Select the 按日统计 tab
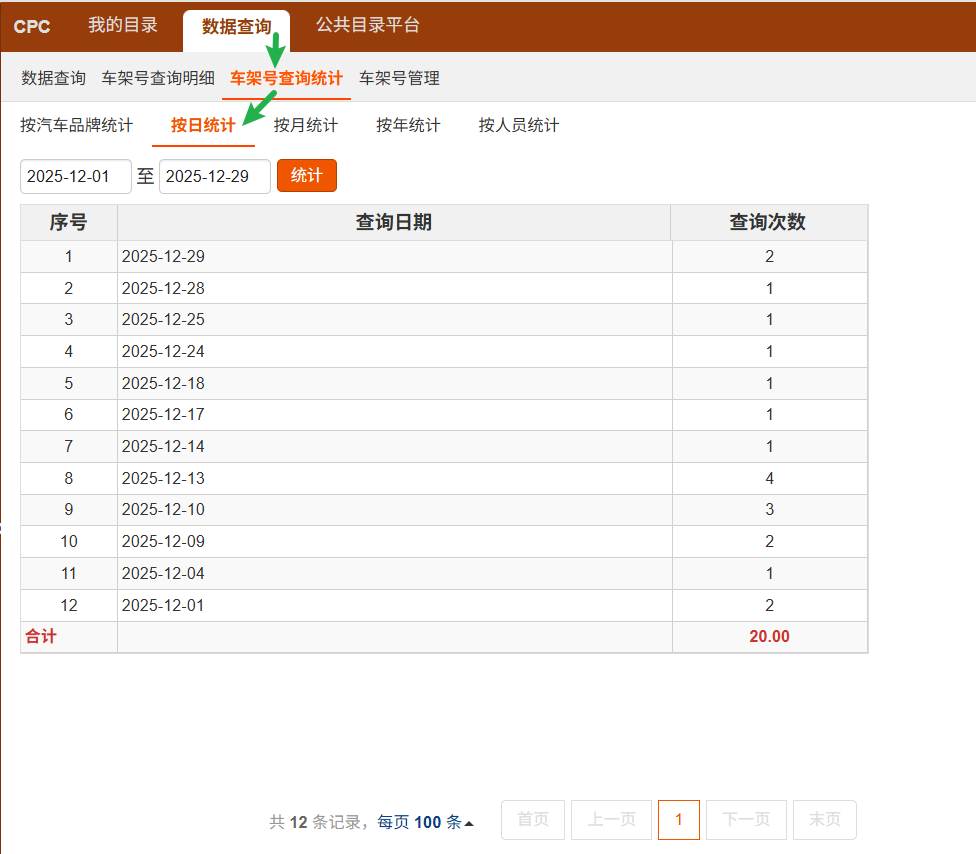 [x=203, y=125]
